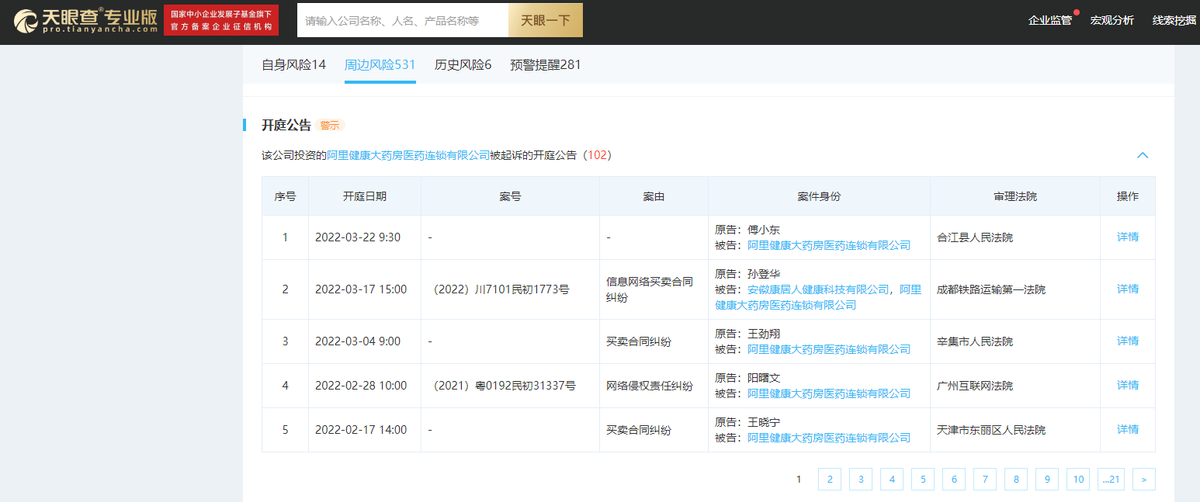Click case number (2022)川7101民初1773号
Viewport: 1200px width, 502px height.
[499, 289]
